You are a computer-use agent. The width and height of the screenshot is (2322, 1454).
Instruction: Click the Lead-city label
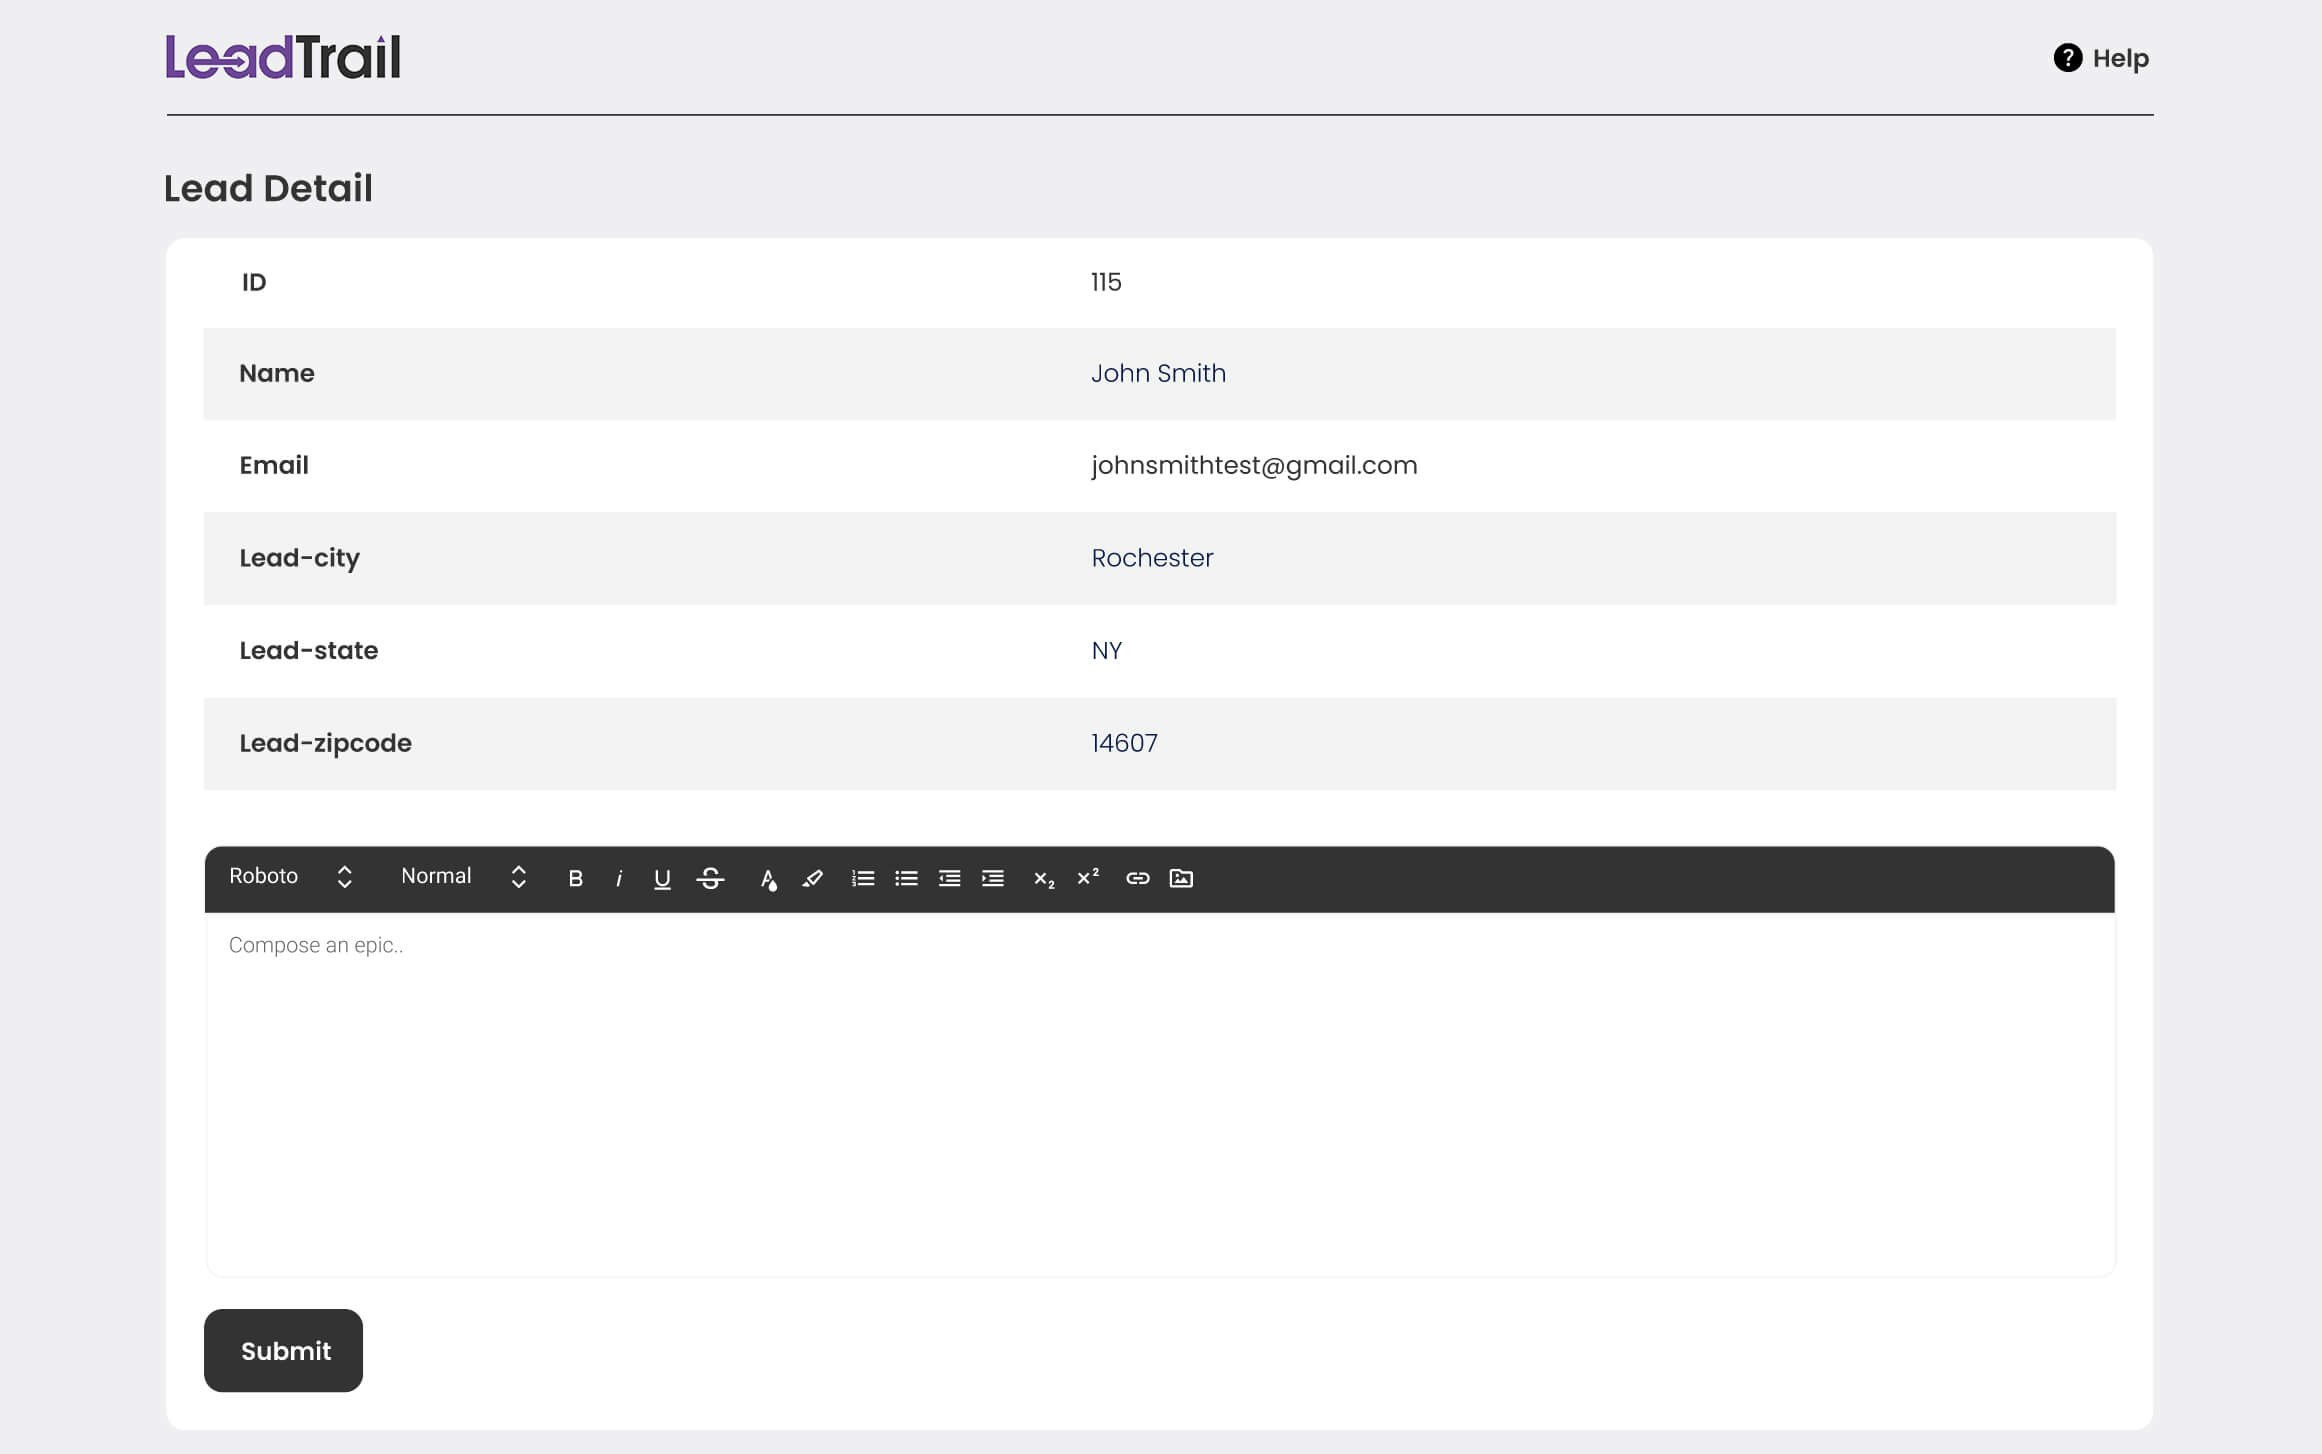pos(299,559)
